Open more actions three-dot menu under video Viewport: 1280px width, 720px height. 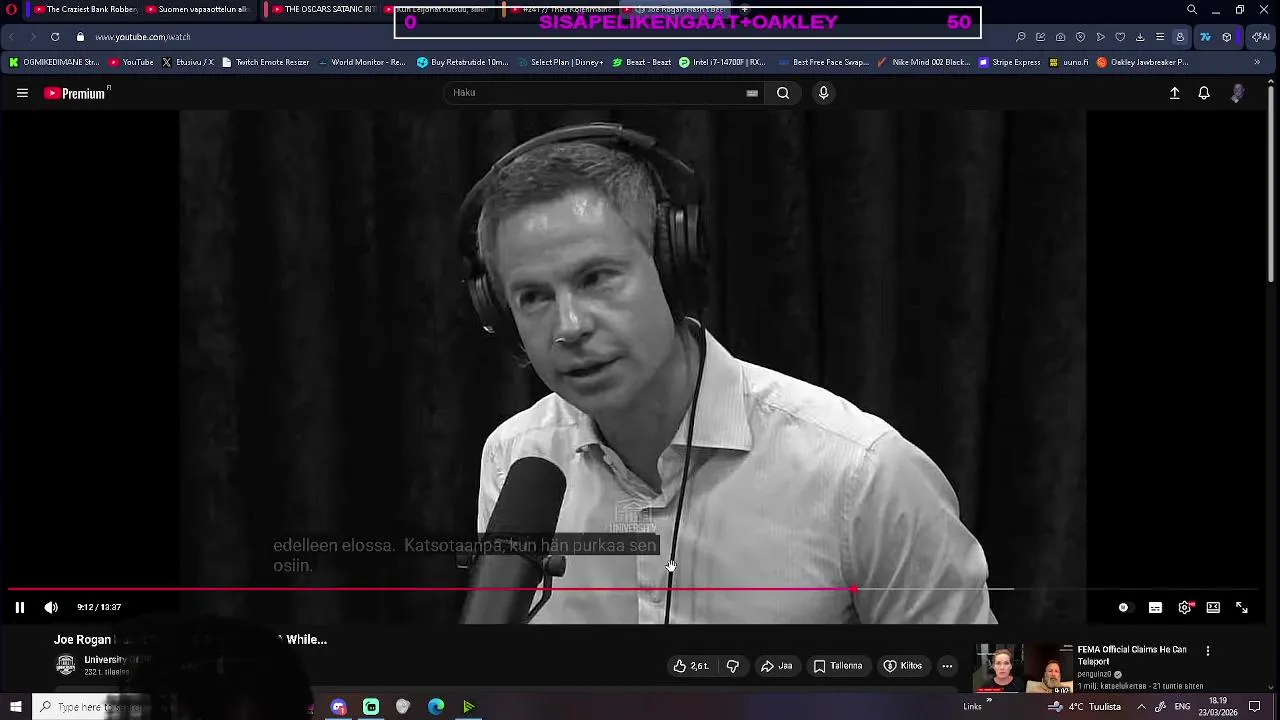coord(947,666)
